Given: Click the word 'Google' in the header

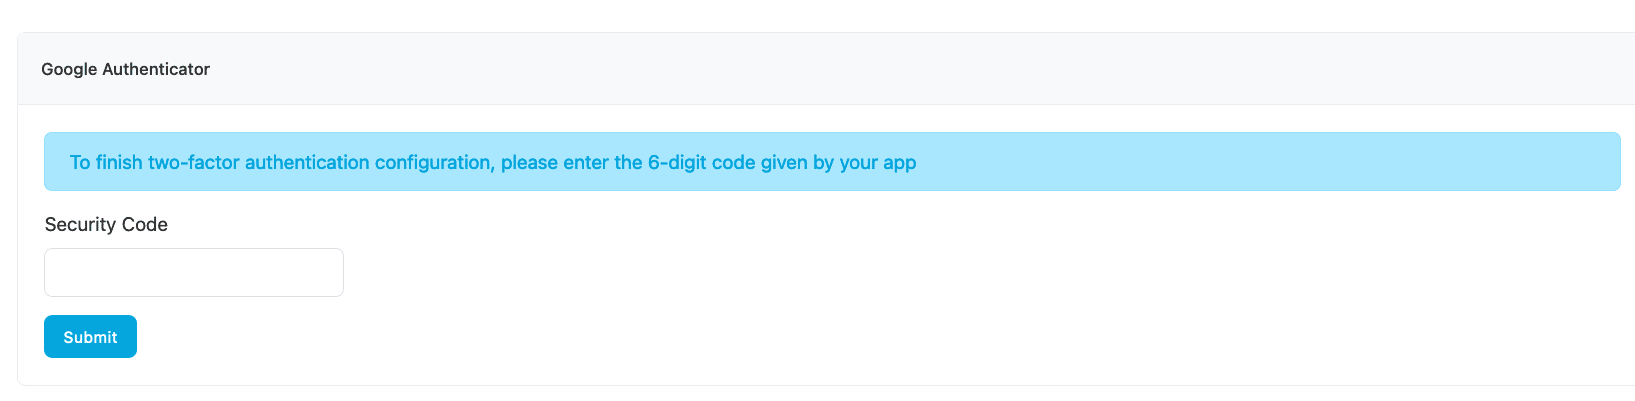Looking at the screenshot, I should point(69,69).
